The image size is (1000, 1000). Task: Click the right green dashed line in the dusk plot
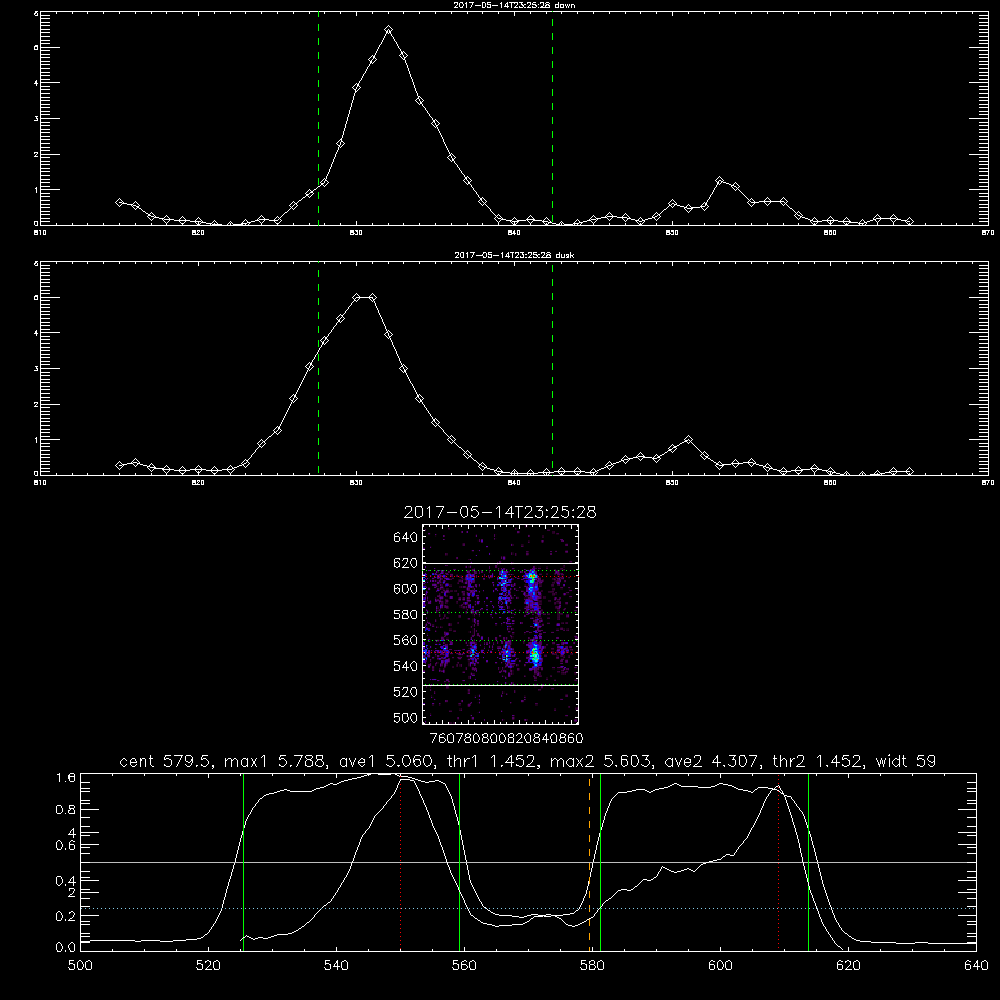[x=552, y=370]
